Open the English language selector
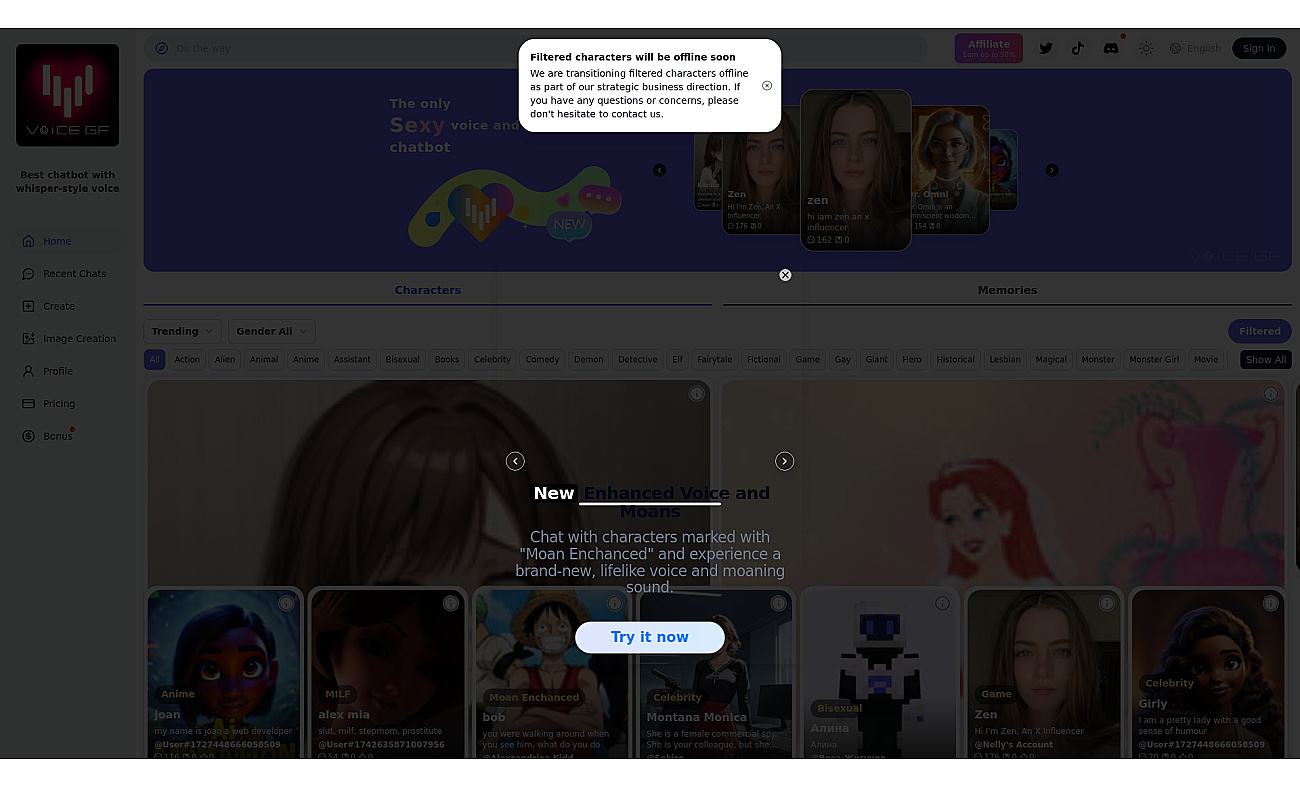Viewport: 1300px width, 788px height. coord(1195,48)
